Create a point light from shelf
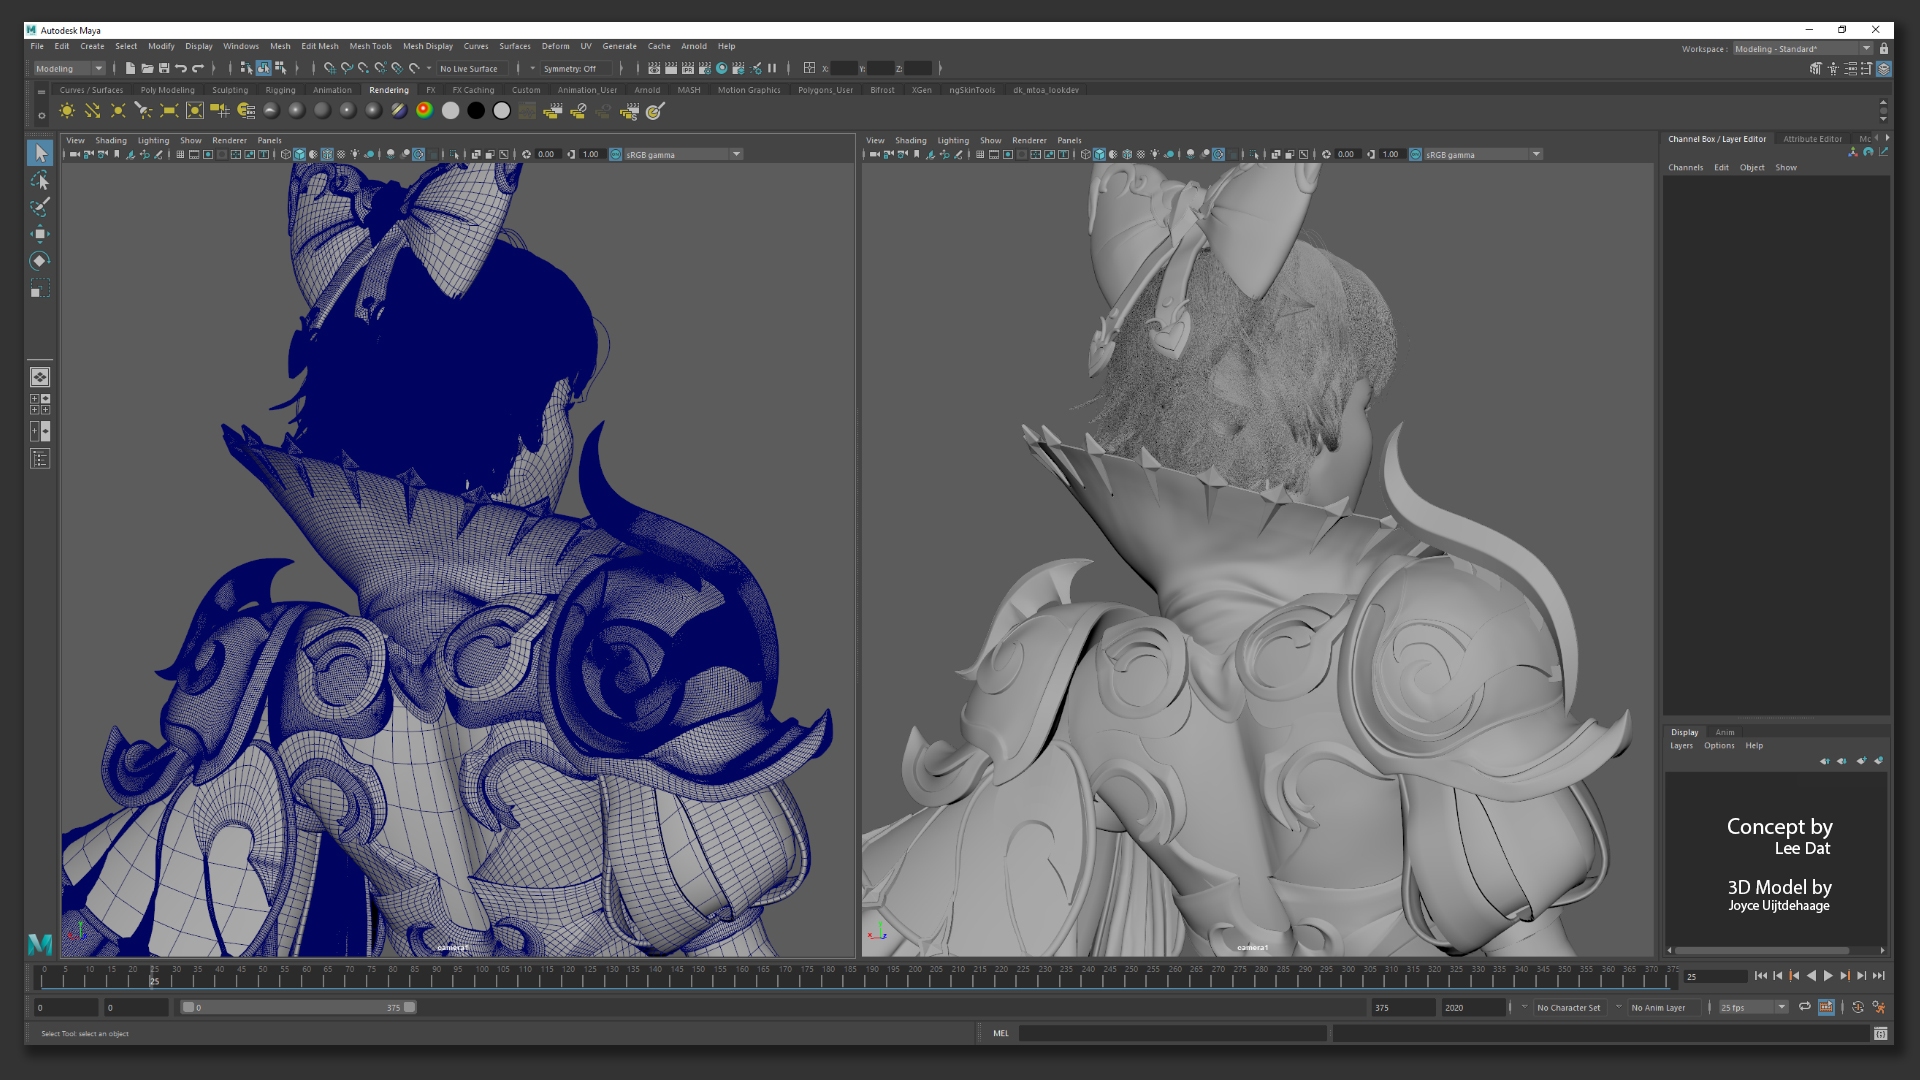The image size is (1920, 1080). 118,111
